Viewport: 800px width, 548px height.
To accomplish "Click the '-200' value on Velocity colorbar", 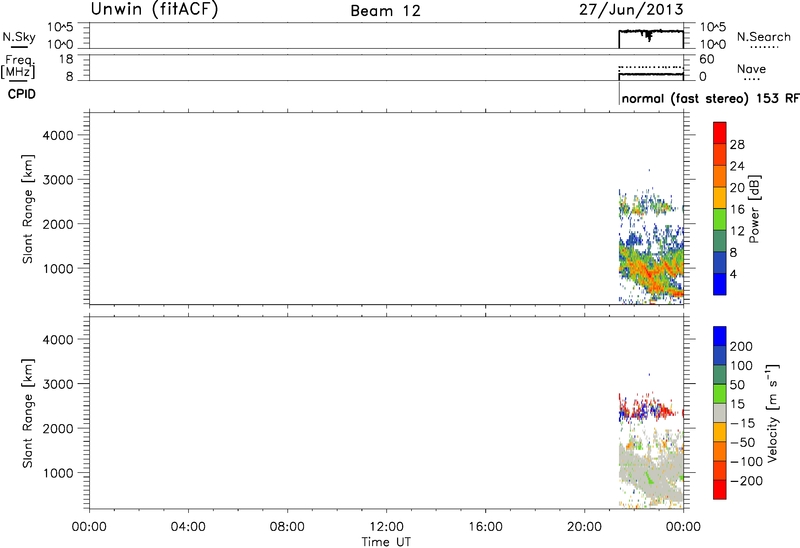I will (746, 481).
